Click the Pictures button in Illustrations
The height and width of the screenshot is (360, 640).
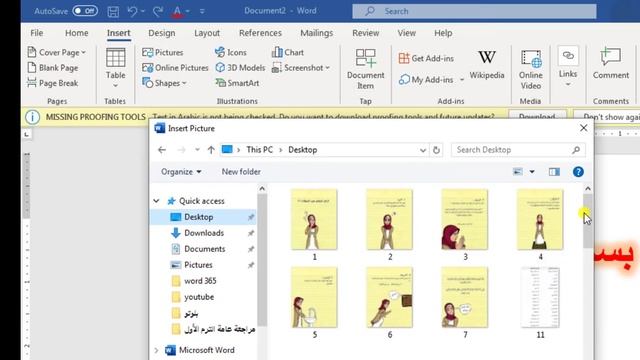(163, 52)
